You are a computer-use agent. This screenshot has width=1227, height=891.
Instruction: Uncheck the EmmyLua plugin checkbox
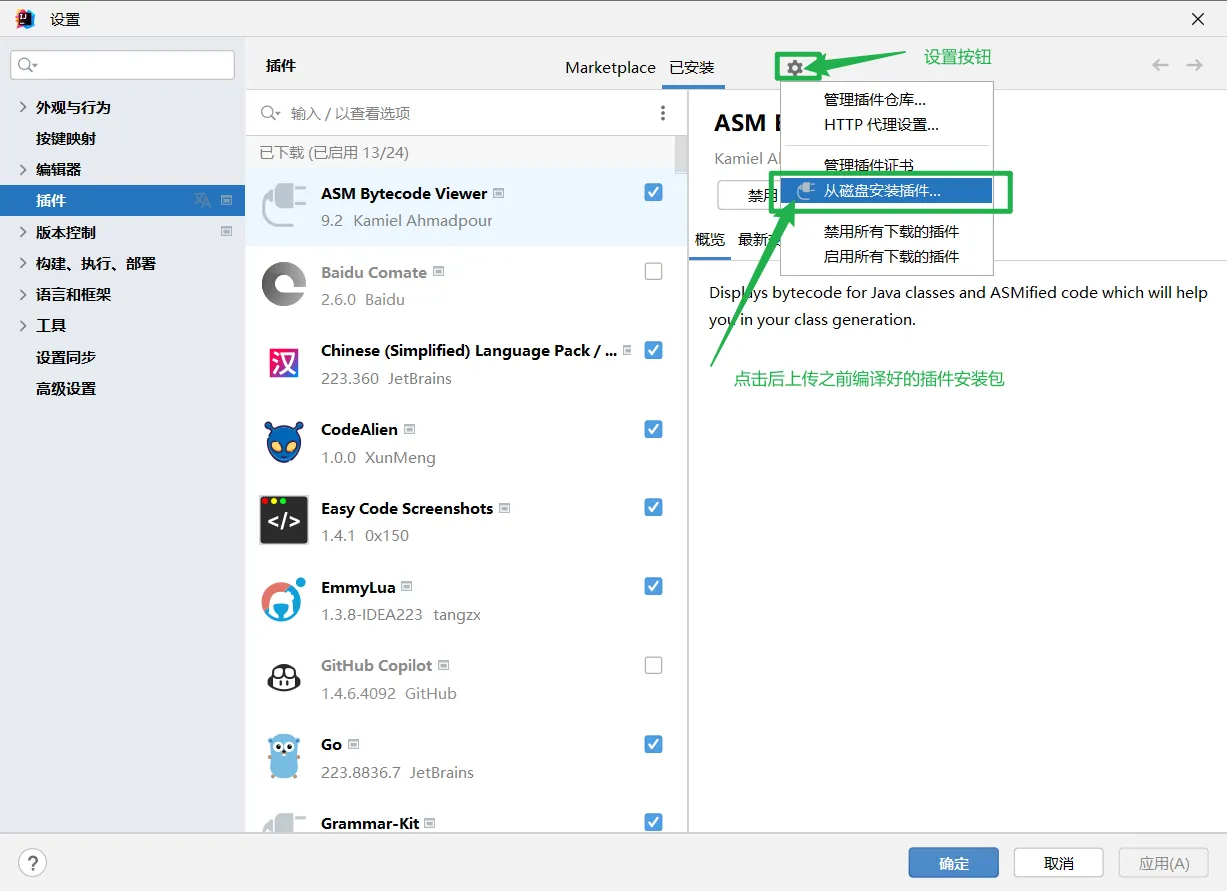coord(653,586)
